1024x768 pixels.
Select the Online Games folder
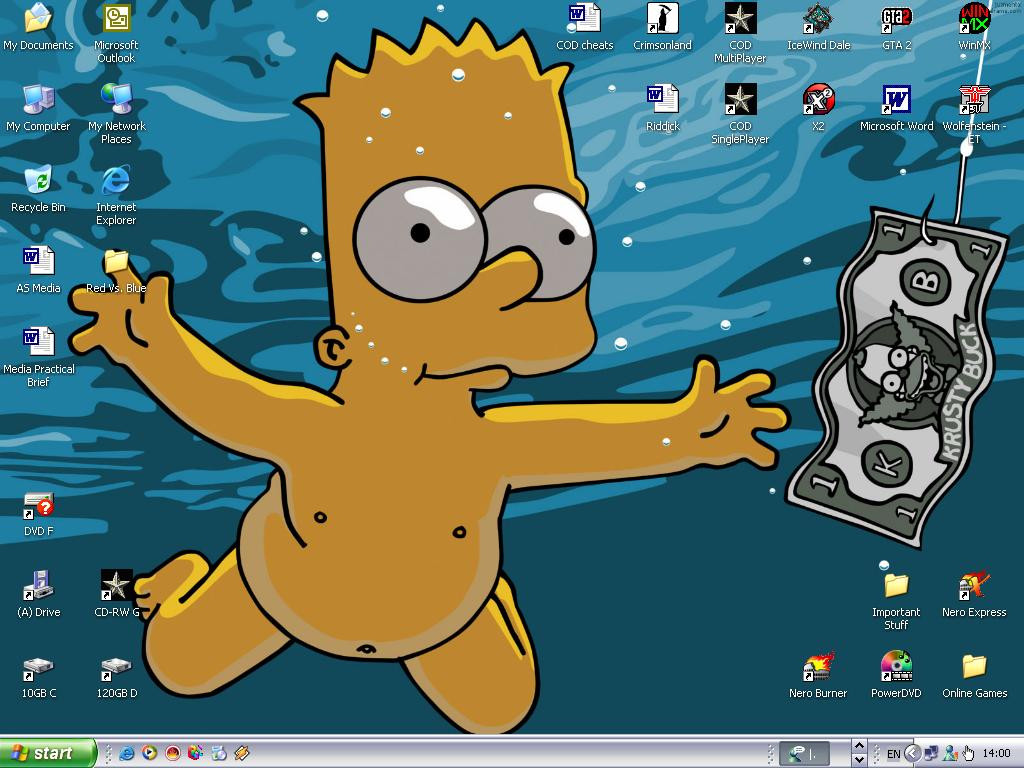[974, 675]
